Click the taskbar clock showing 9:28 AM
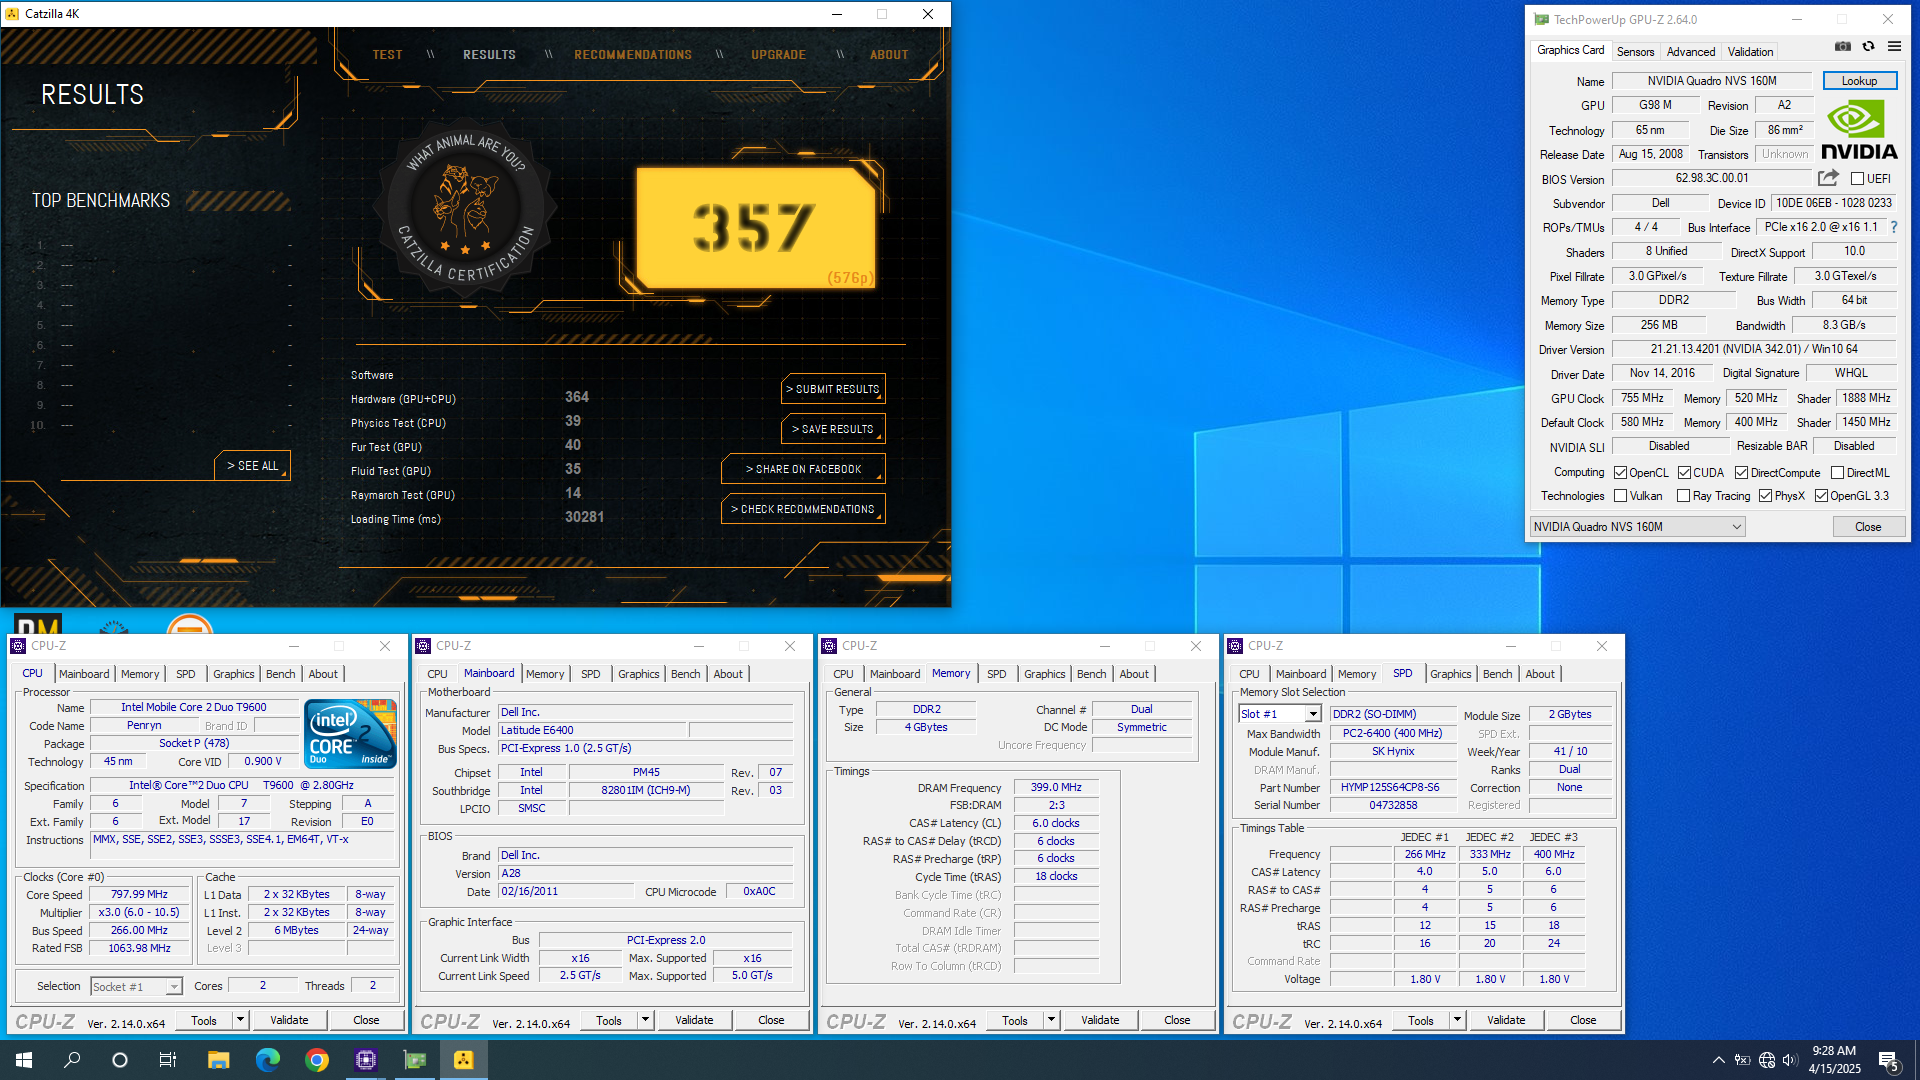1920x1080 pixels. [1834, 1060]
